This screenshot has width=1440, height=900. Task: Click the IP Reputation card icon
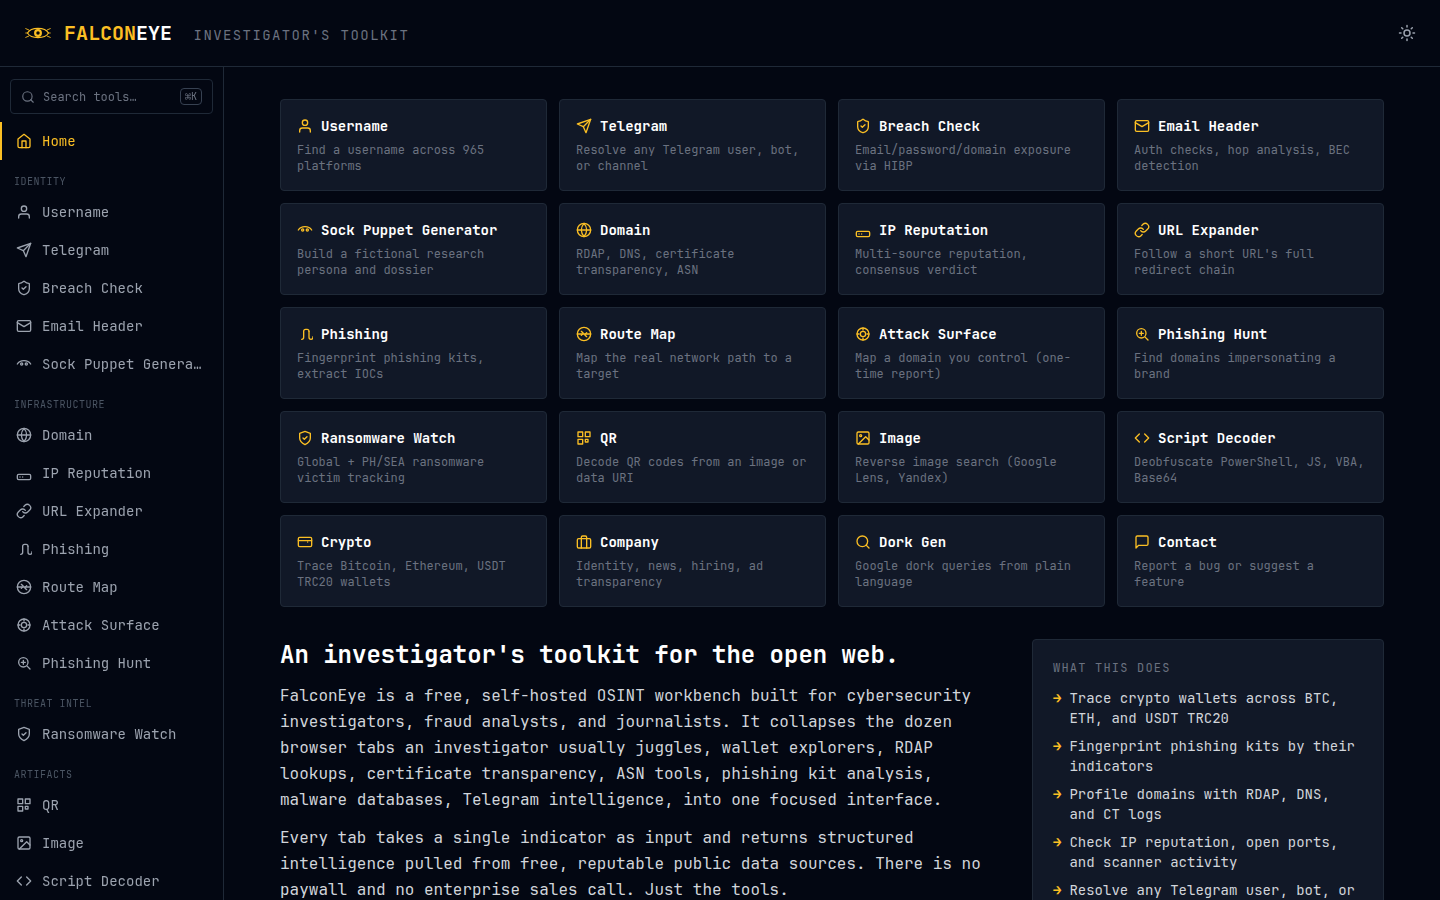coord(863,232)
